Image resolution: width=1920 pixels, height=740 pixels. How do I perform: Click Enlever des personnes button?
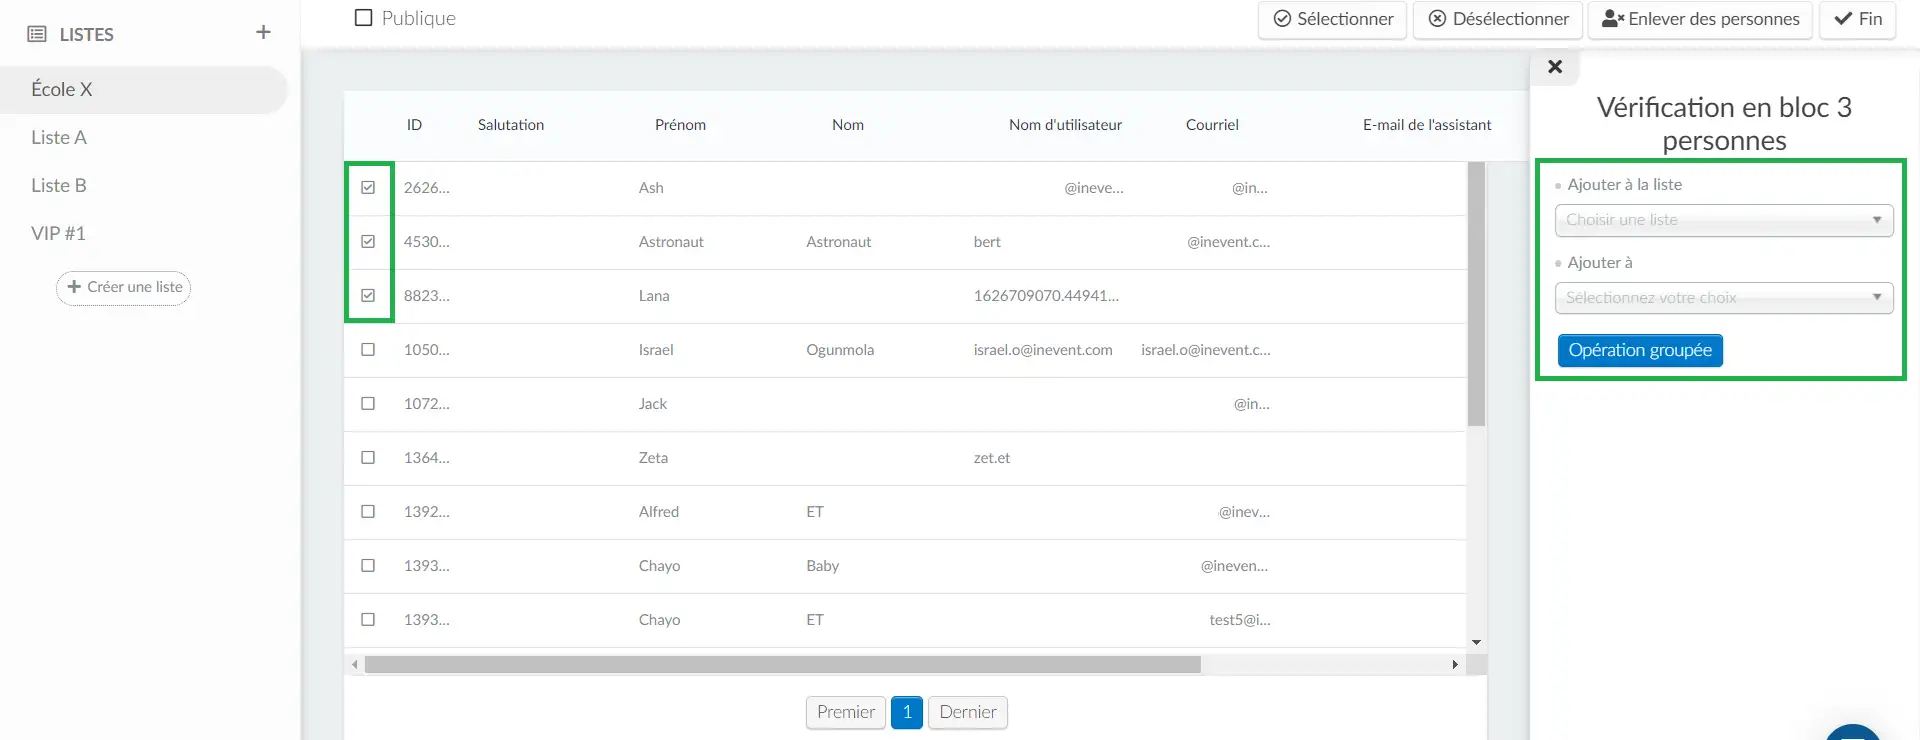pyautogui.click(x=1700, y=19)
